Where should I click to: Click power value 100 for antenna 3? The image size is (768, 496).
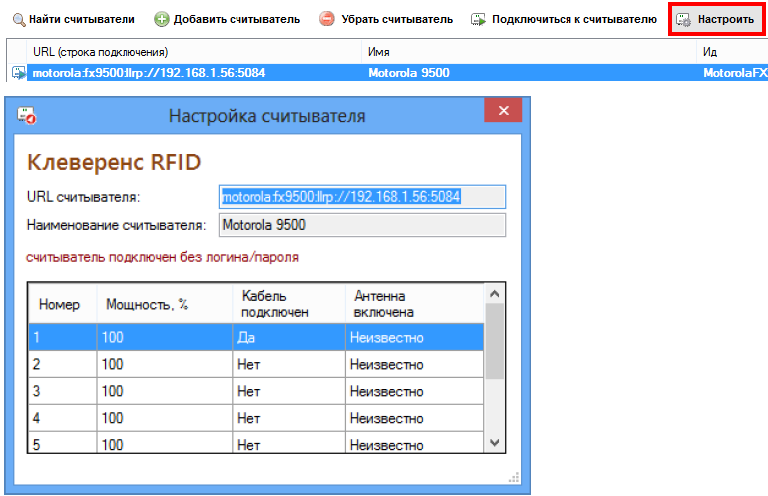tap(165, 391)
